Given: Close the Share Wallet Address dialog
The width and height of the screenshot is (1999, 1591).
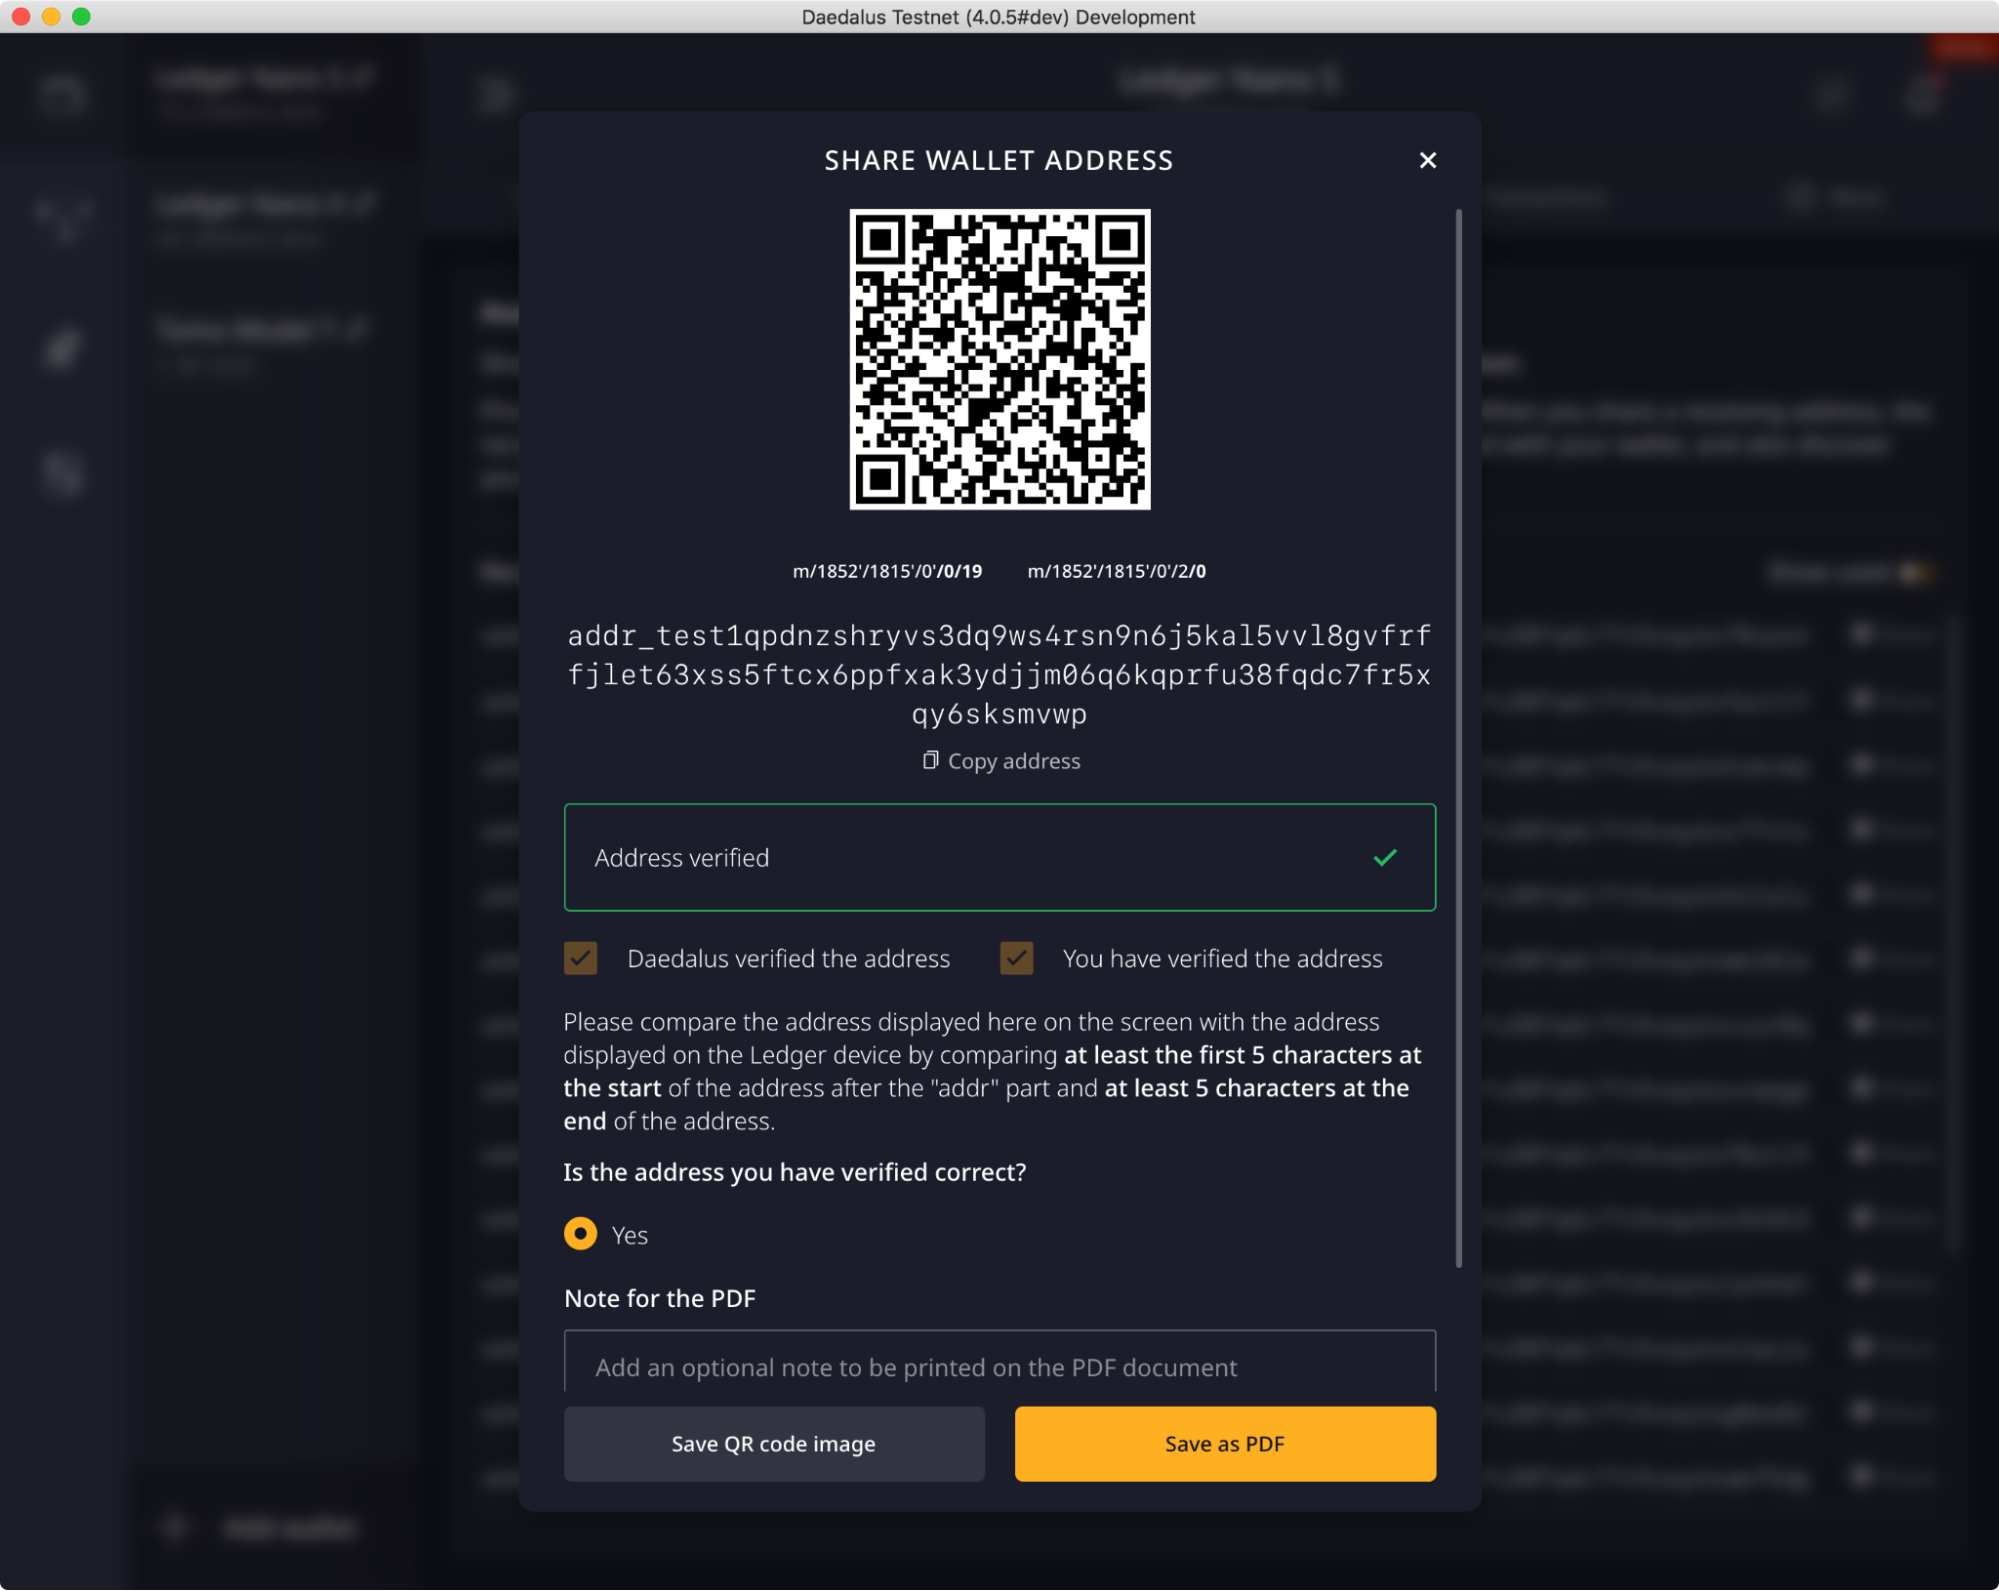Looking at the screenshot, I should 1428,160.
